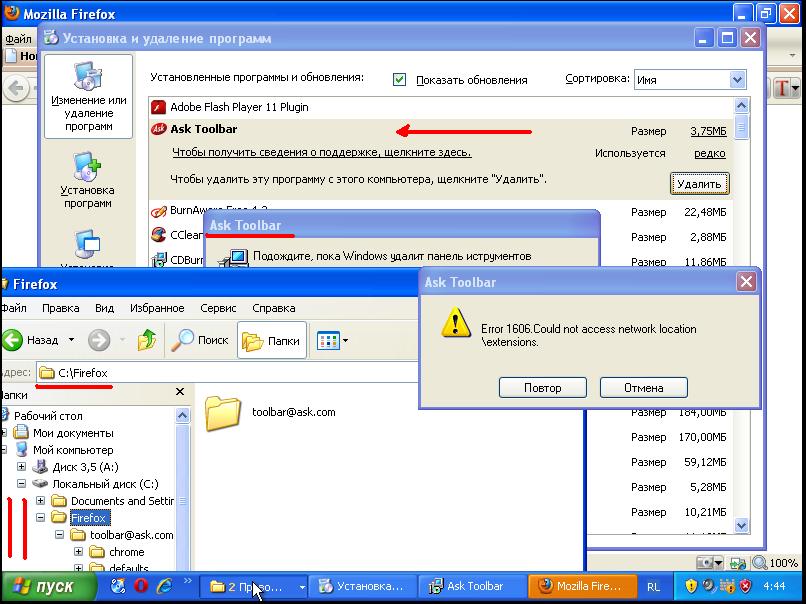Click the yellow security shield tray icon
Screen dimensions: 807x604
(x=691, y=586)
